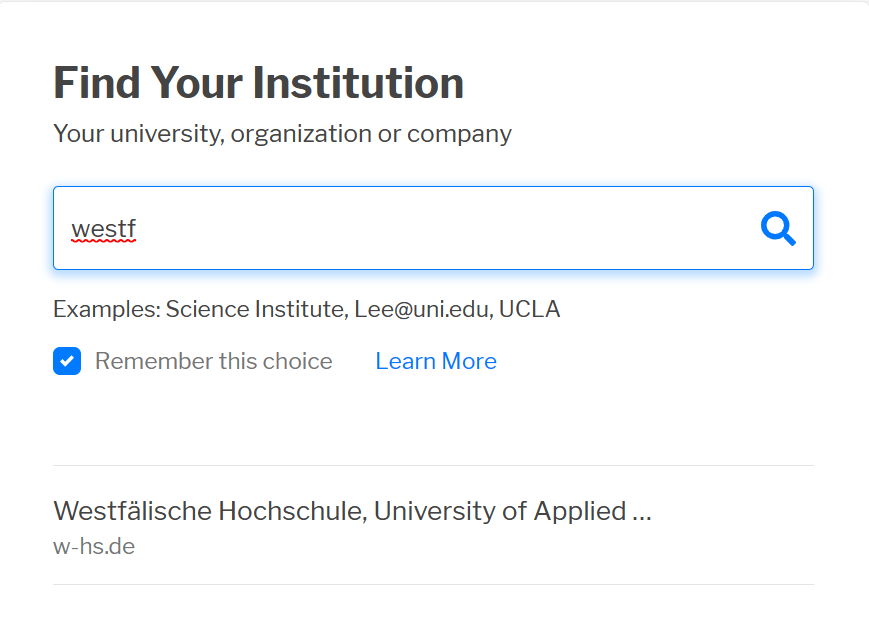869x642 pixels.
Task: Untick the Remember this choice checkbox
Action: (x=67, y=361)
